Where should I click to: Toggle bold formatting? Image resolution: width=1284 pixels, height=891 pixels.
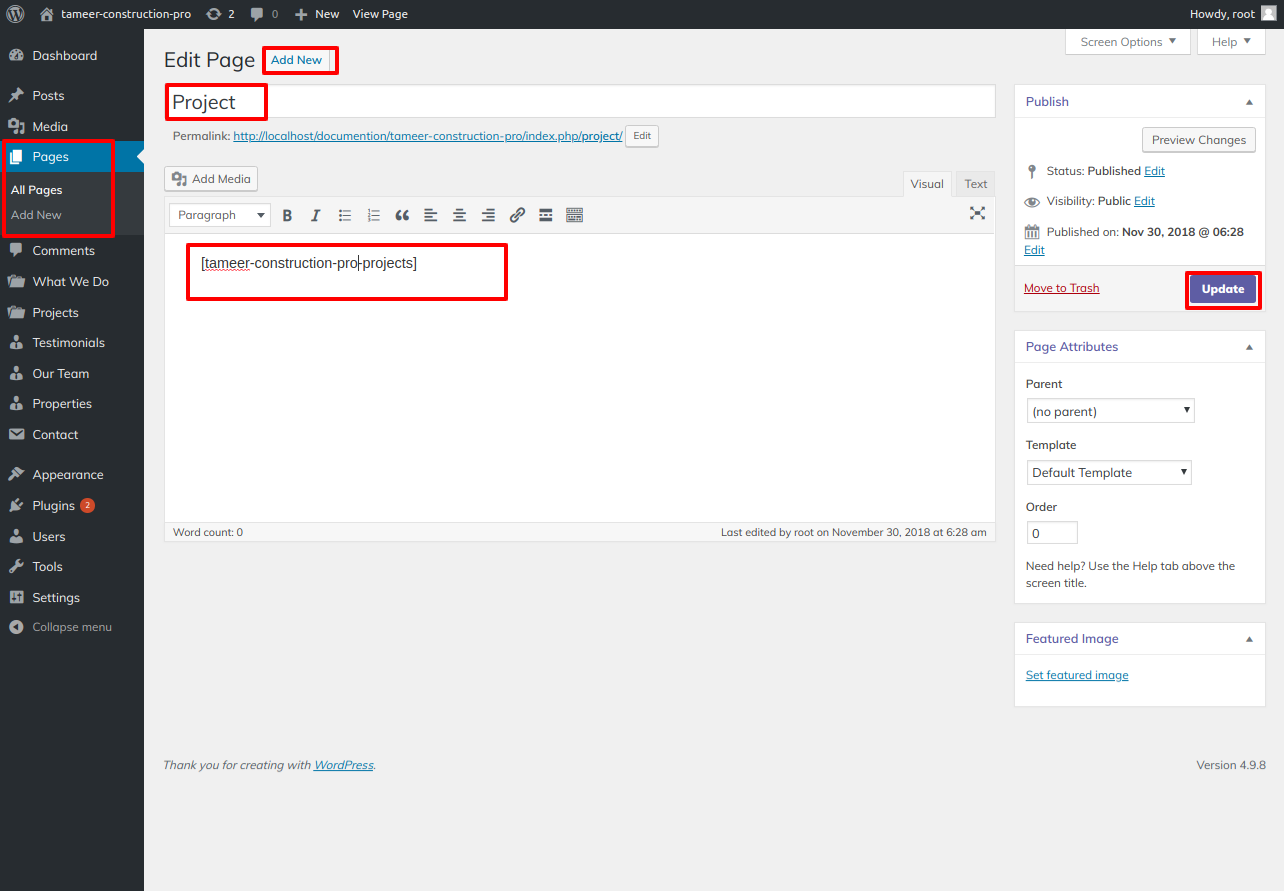[287, 215]
